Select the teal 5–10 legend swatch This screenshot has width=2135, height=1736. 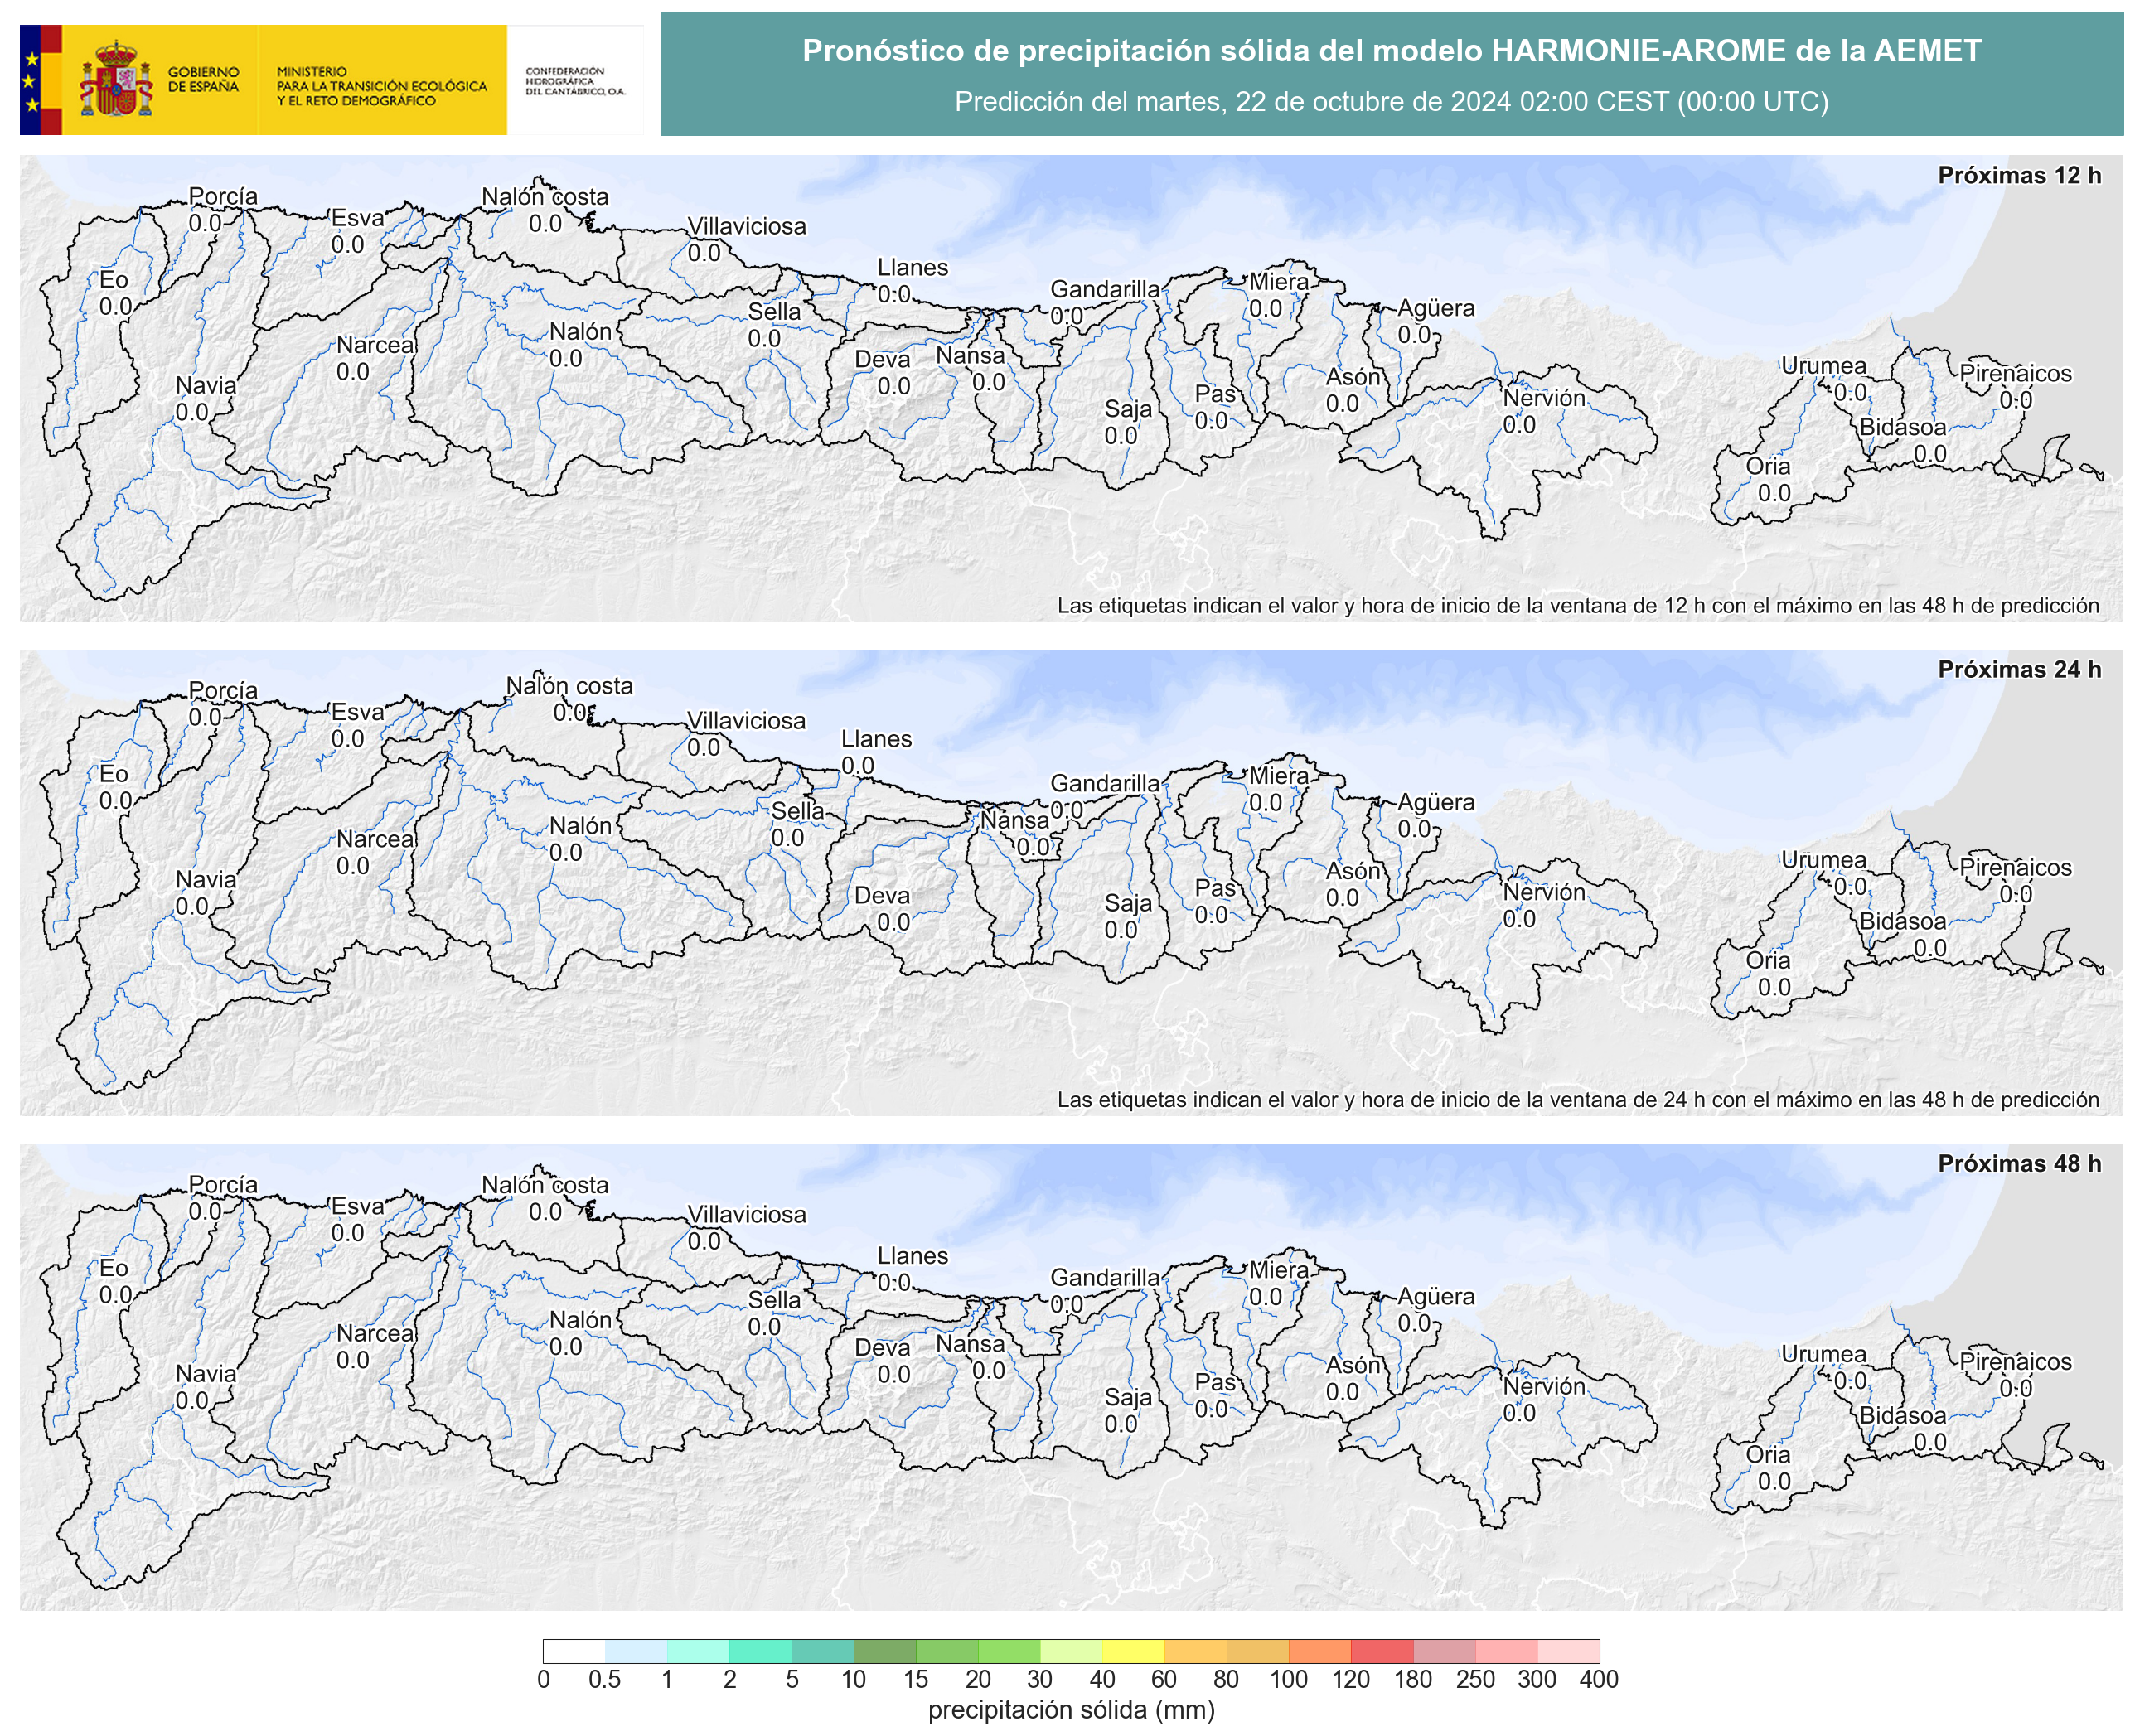(x=823, y=1651)
